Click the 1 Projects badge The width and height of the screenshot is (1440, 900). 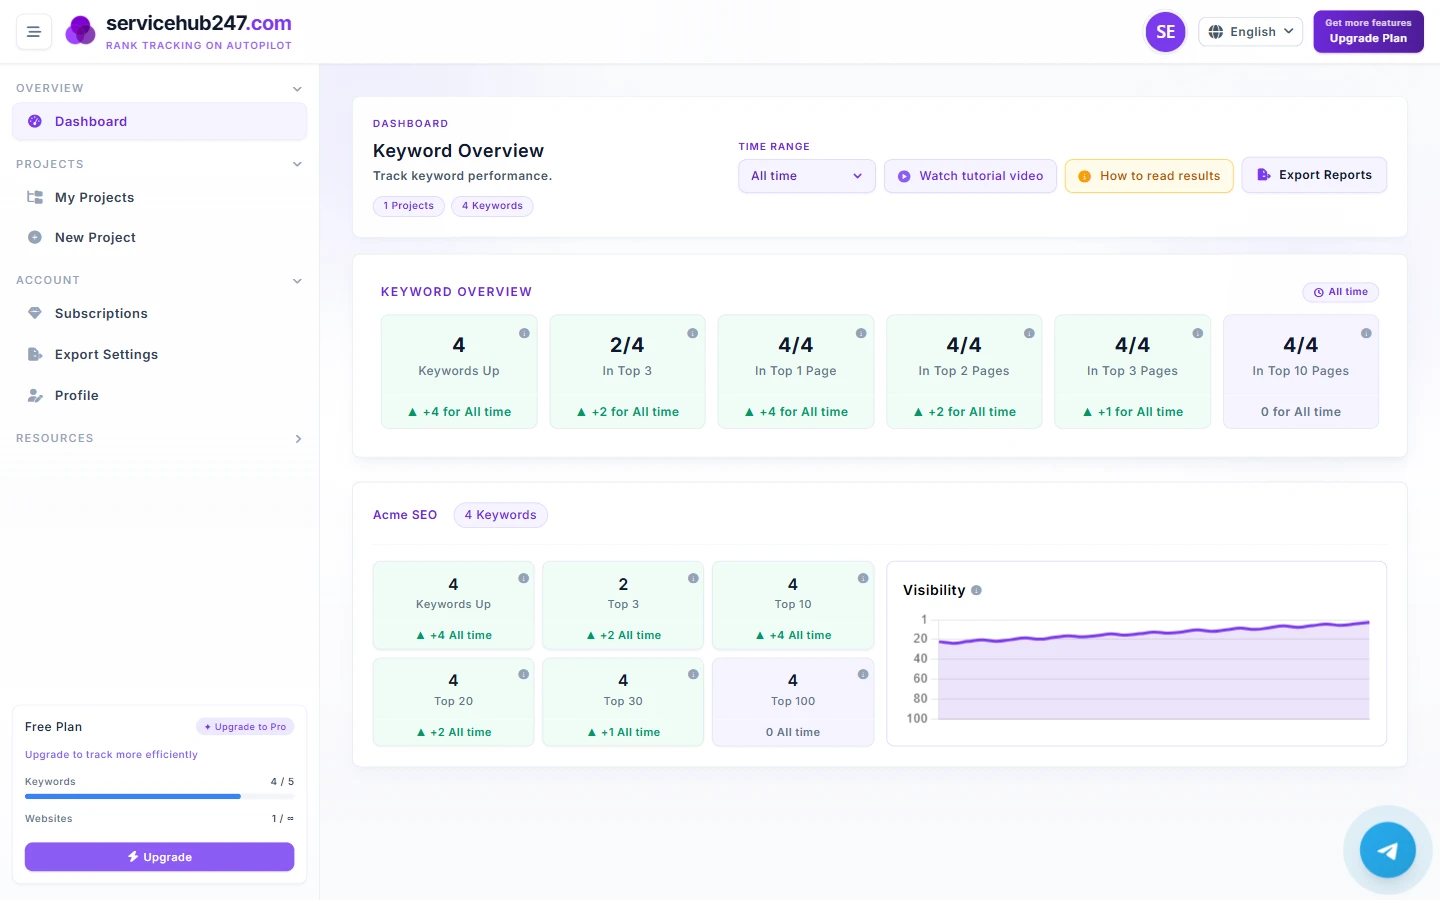[409, 206]
